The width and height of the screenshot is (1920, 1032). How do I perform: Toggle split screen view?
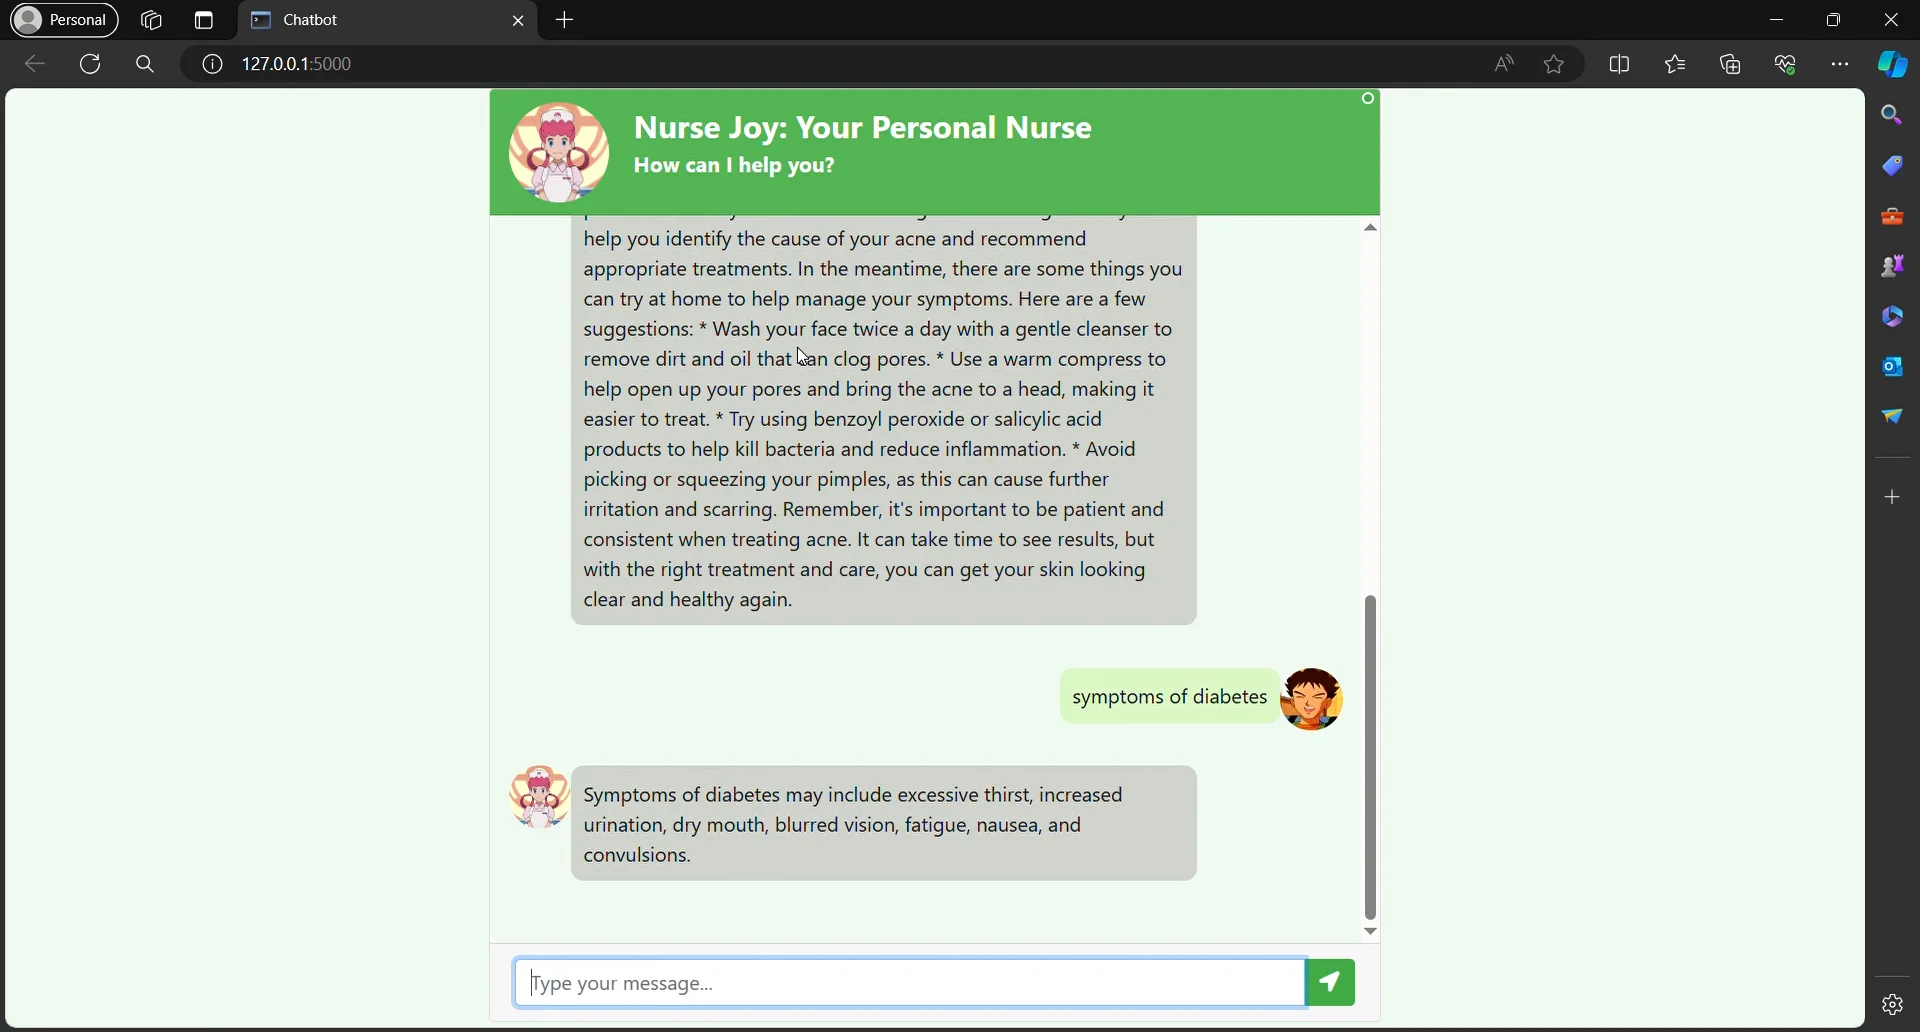click(1621, 65)
